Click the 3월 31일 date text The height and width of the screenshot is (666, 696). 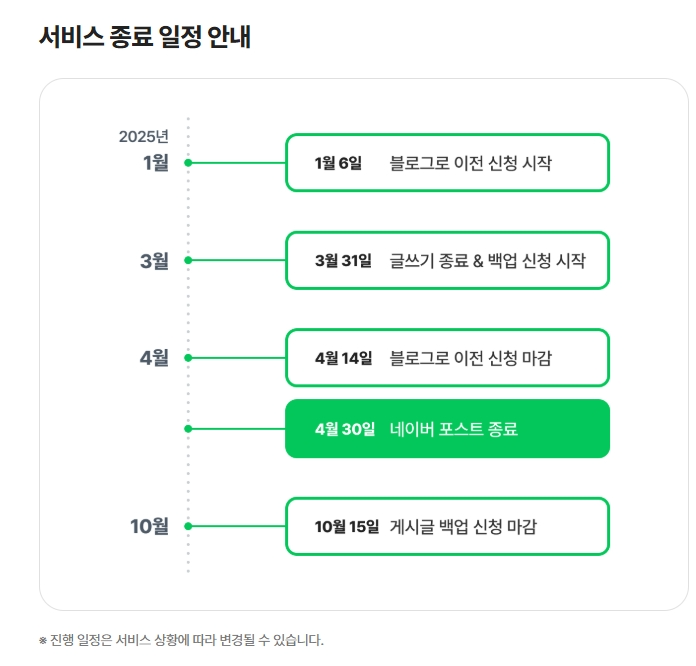click(343, 260)
